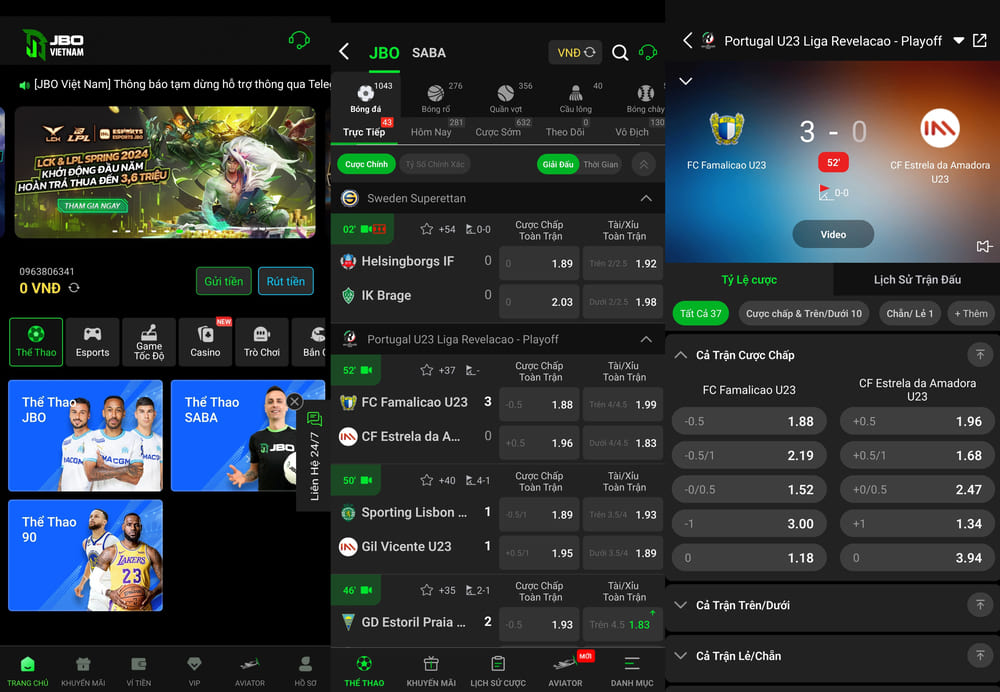Image resolution: width=1000 pixels, height=692 pixels.
Task: Open Khuyến Mãi in home bottom navigation
Action: click(83, 672)
